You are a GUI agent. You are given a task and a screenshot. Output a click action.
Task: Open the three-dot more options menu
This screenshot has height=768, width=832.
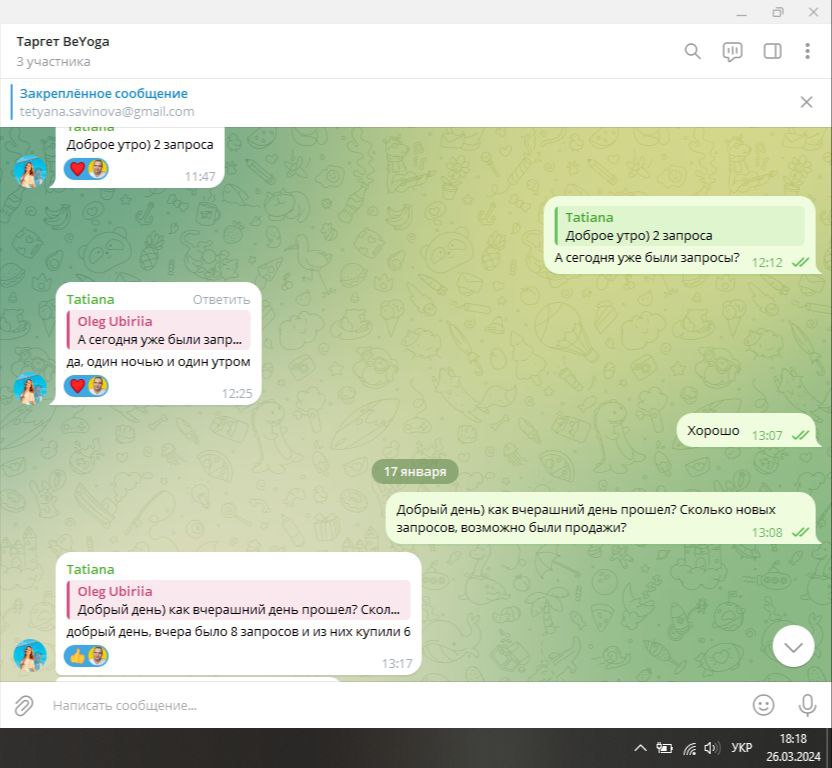807,51
